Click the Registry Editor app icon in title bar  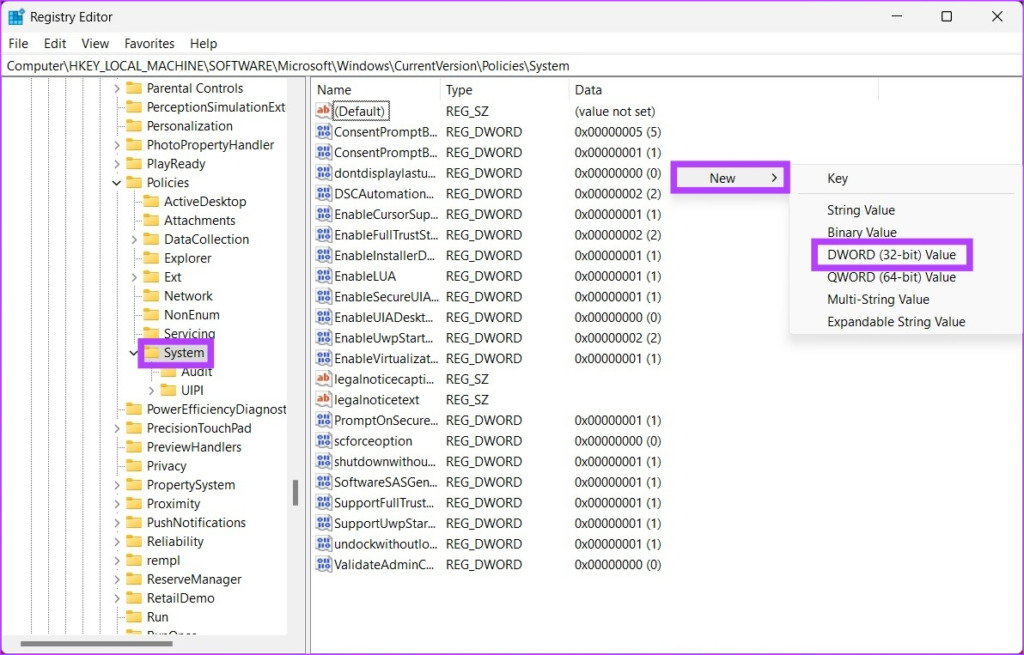pos(16,16)
